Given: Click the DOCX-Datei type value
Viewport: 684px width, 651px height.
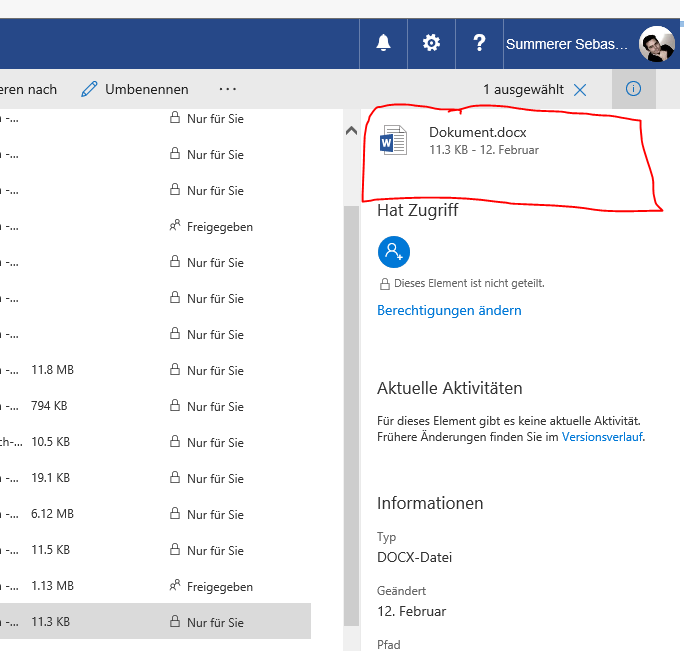Looking at the screenshot, I should [414, 557].
